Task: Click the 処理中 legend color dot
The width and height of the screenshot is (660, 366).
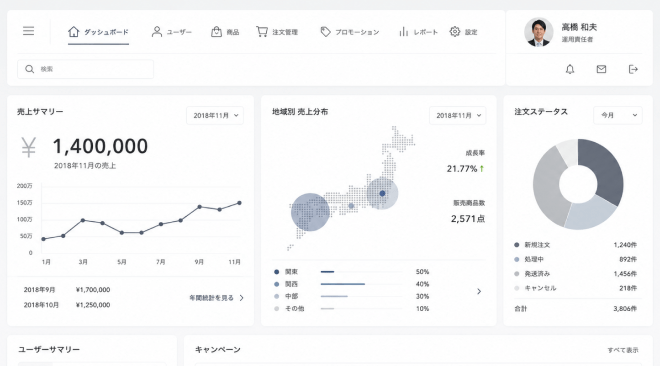Action: [x=517, y=259]
